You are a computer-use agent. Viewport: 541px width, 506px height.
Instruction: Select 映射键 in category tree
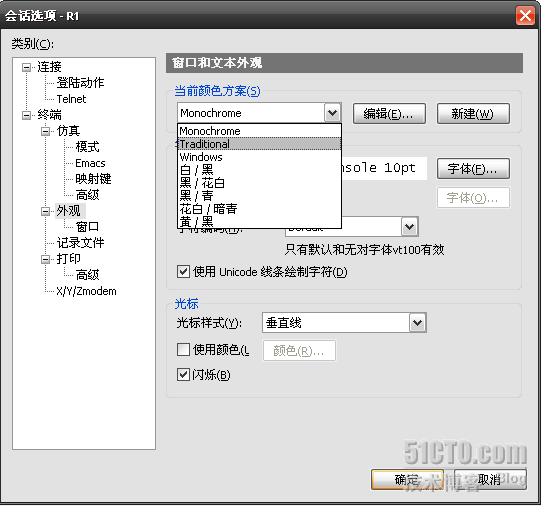tap(93, 179)
